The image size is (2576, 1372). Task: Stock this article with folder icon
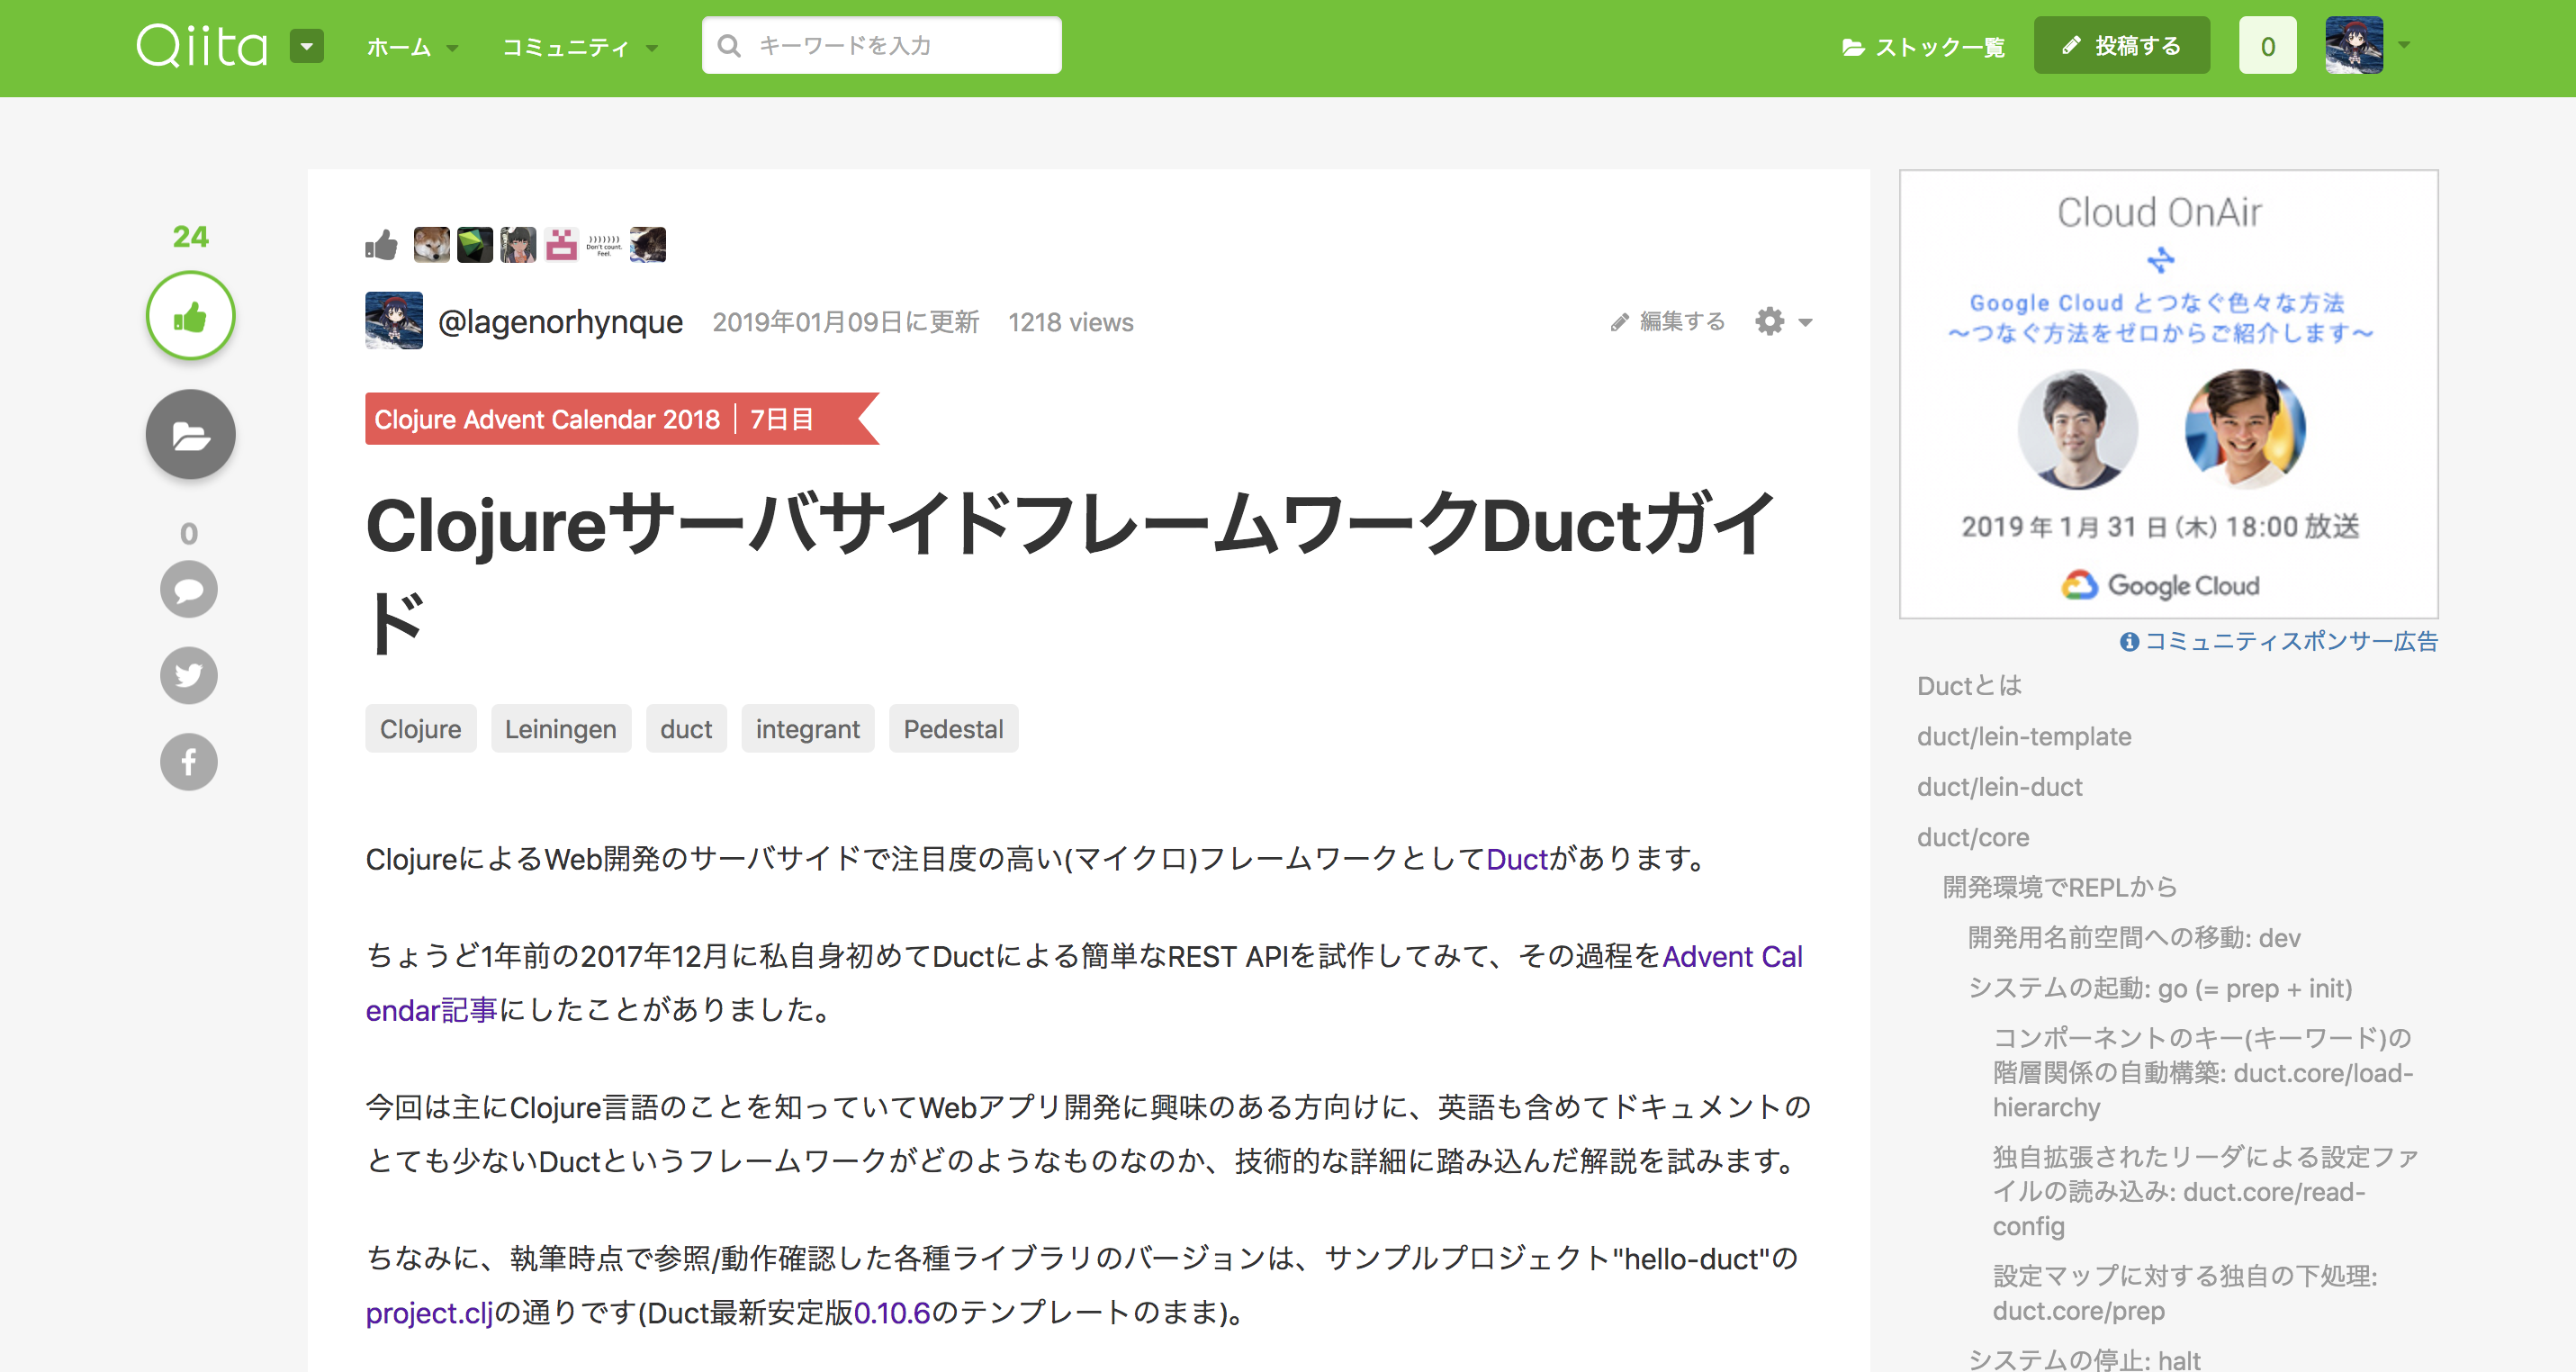tap(190, 435)
